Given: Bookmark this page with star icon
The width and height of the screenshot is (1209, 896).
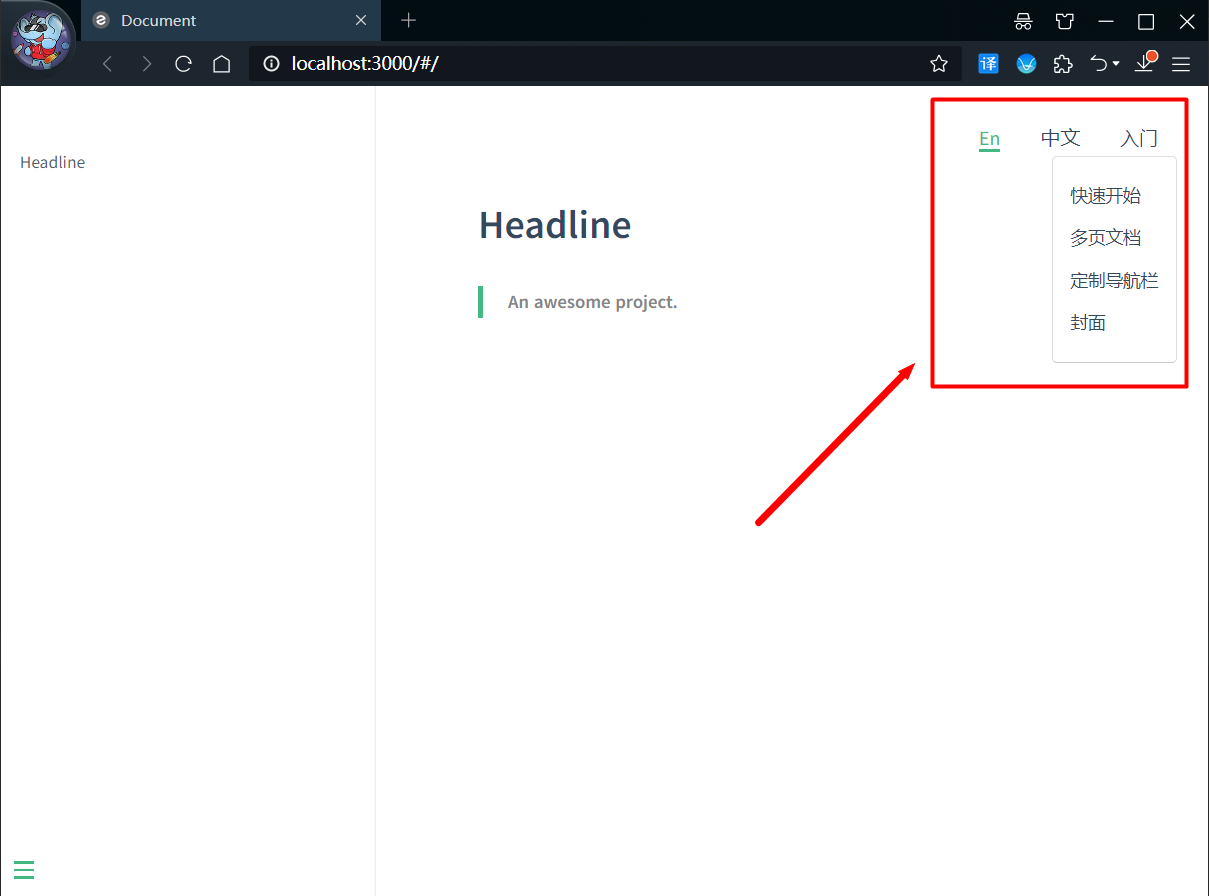Looking at the screenshot, I should pyautogui.click(x=939, y=64).
